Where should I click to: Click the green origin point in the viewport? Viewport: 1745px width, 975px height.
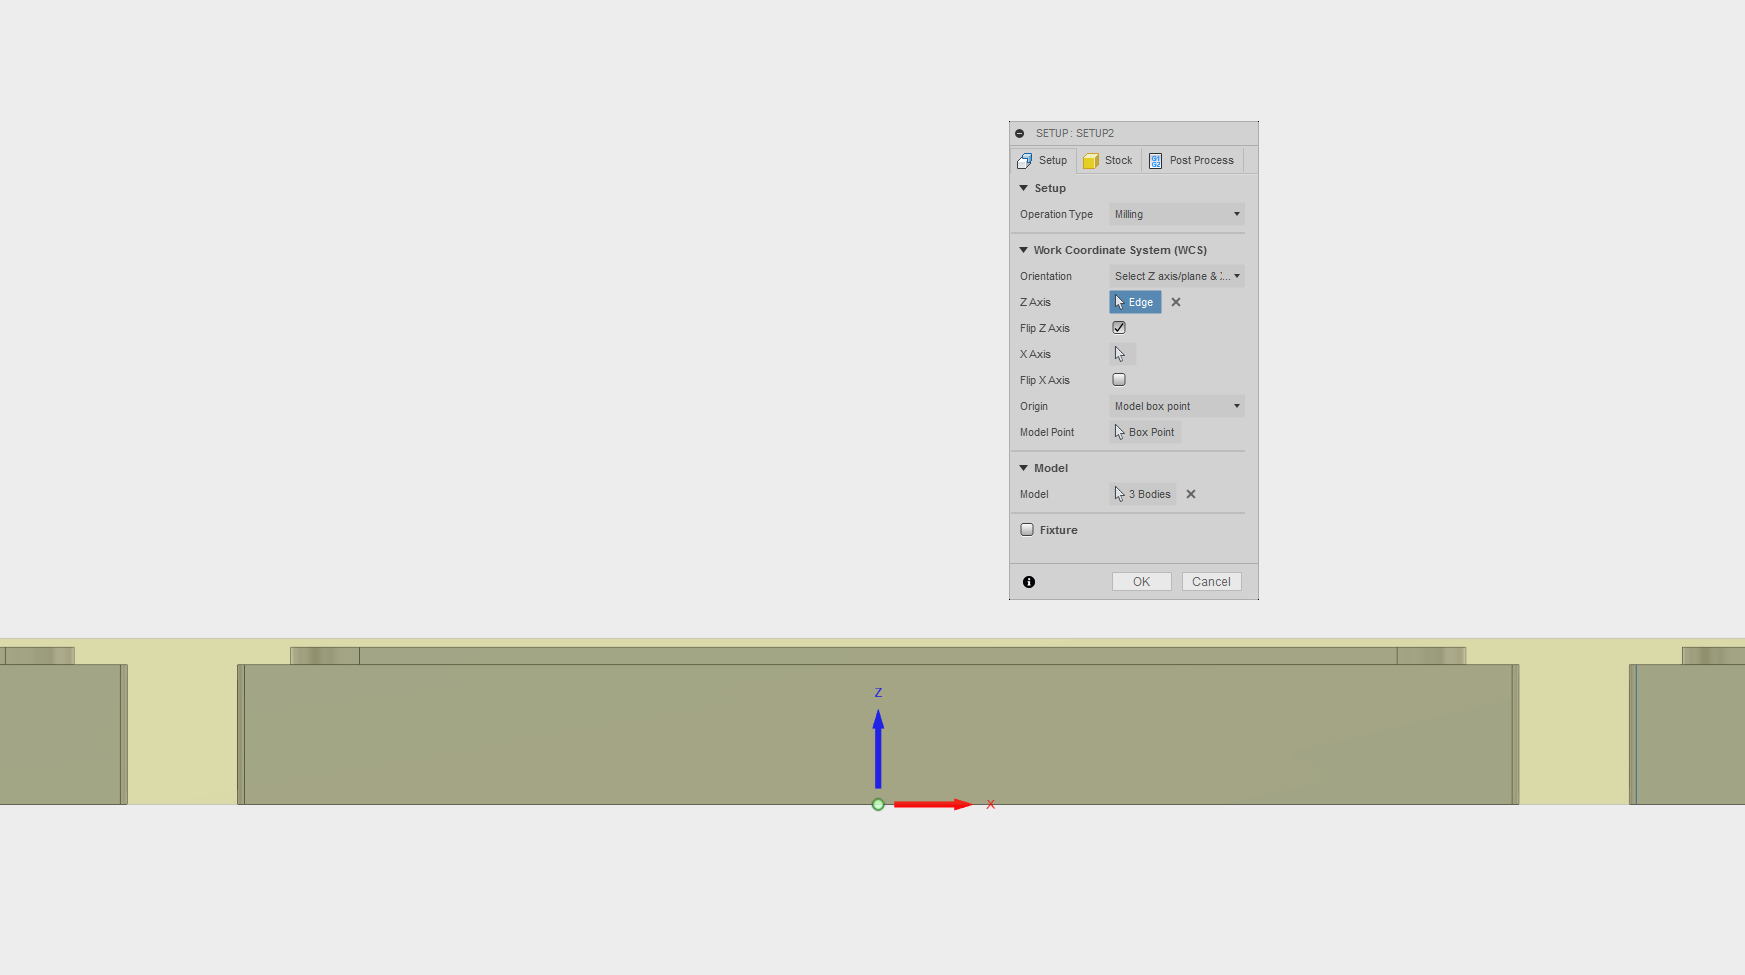(x=878, y=803)
